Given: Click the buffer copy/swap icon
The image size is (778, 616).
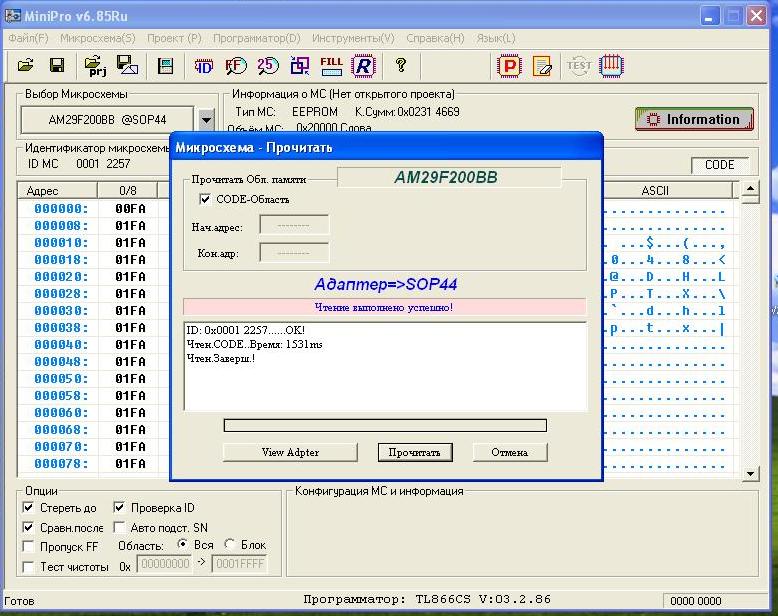Looking at the screenshot, I should 300,65.
